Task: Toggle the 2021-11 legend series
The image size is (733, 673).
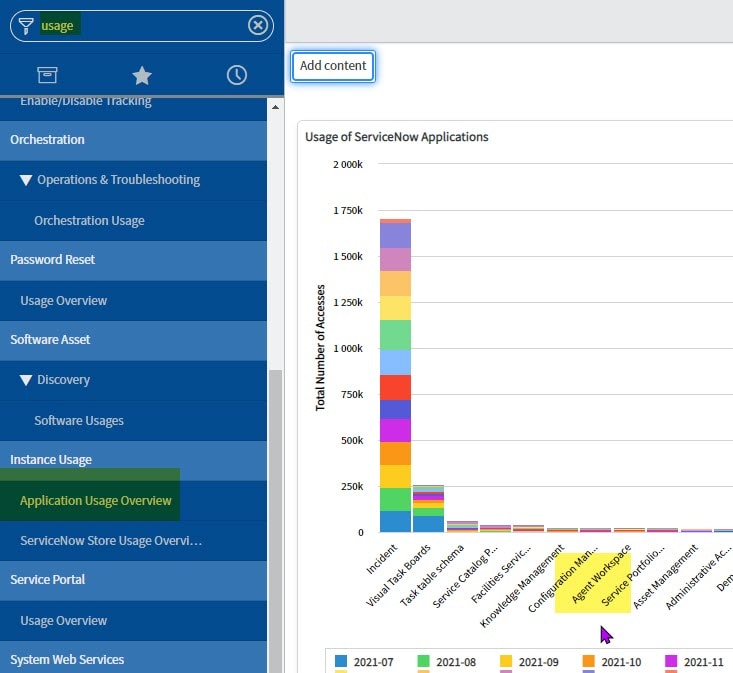Action: pyautogui.click(x=694, y=662)
